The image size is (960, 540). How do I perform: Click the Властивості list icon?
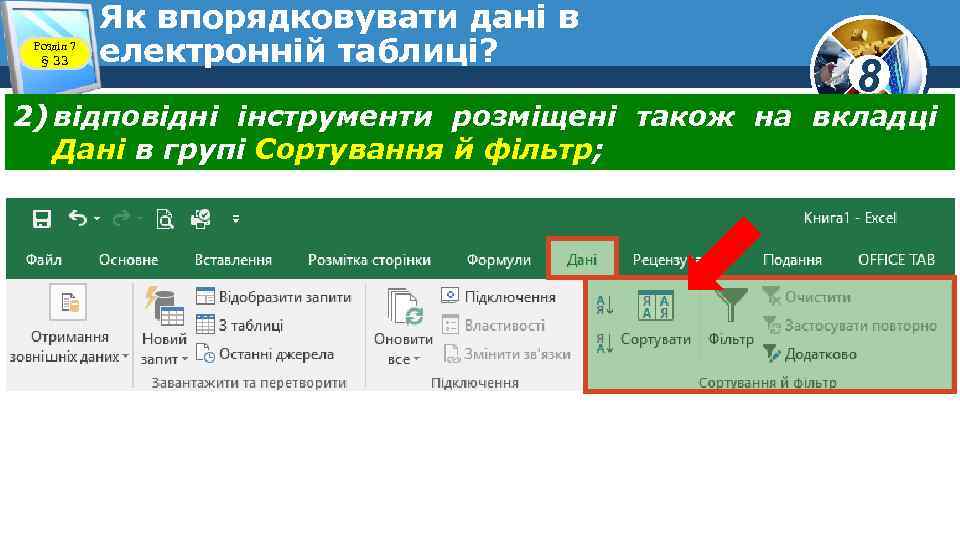tap(451, 325)
